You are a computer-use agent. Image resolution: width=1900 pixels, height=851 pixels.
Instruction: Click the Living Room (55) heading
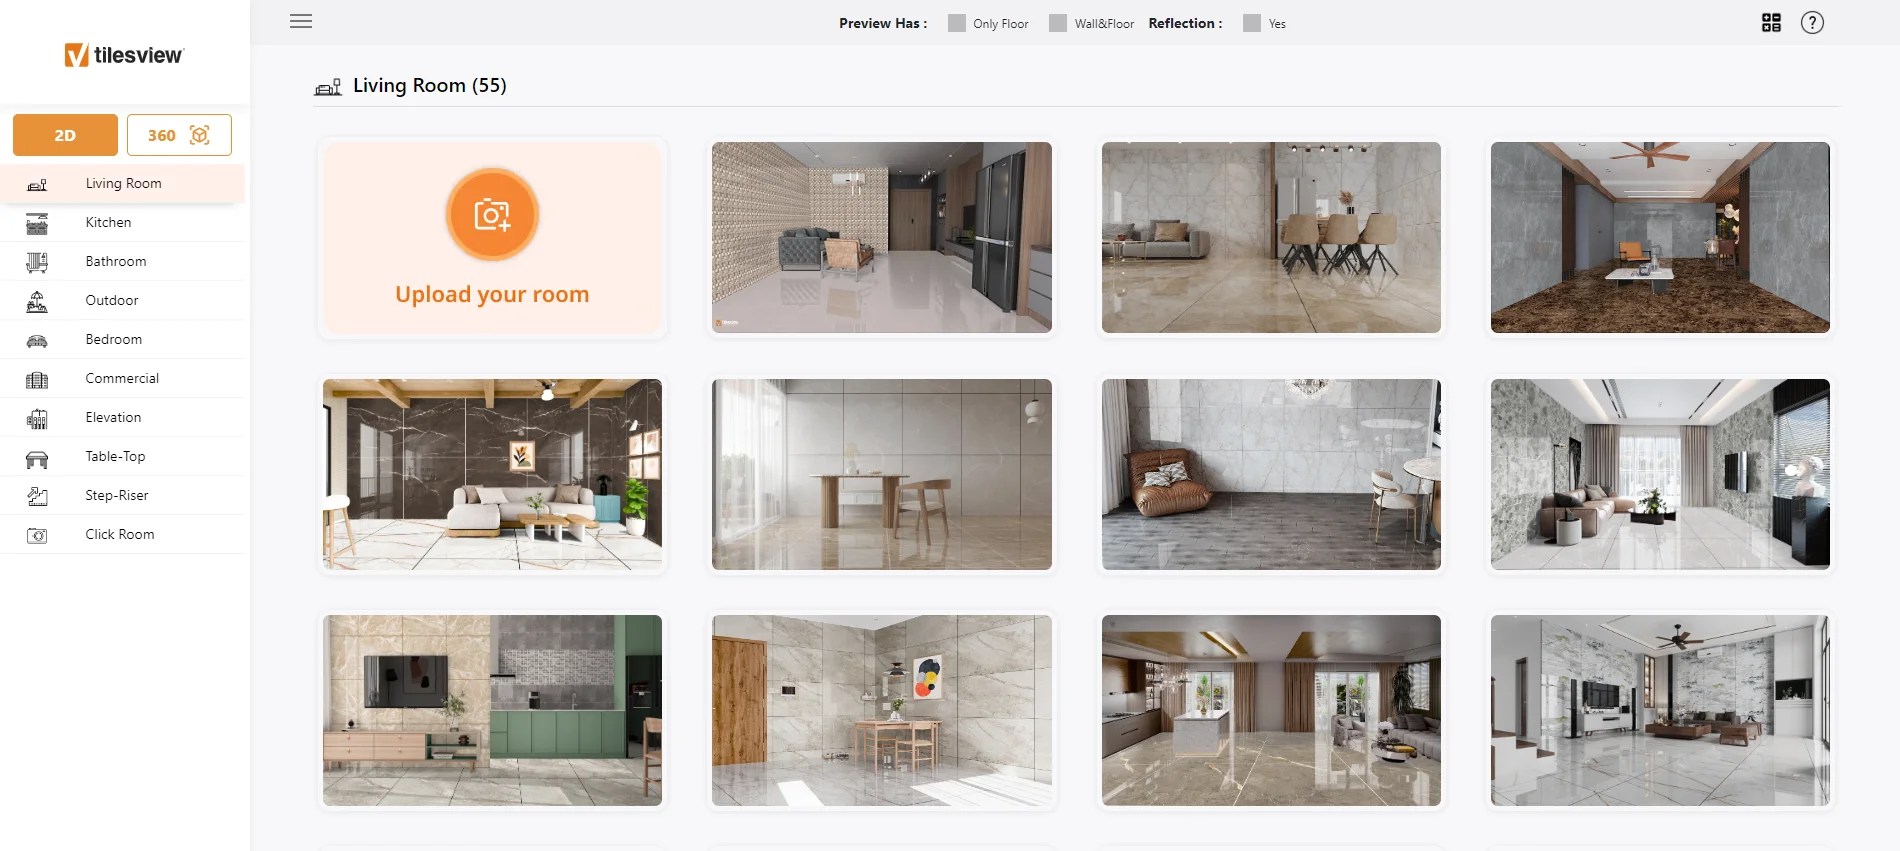430,86
